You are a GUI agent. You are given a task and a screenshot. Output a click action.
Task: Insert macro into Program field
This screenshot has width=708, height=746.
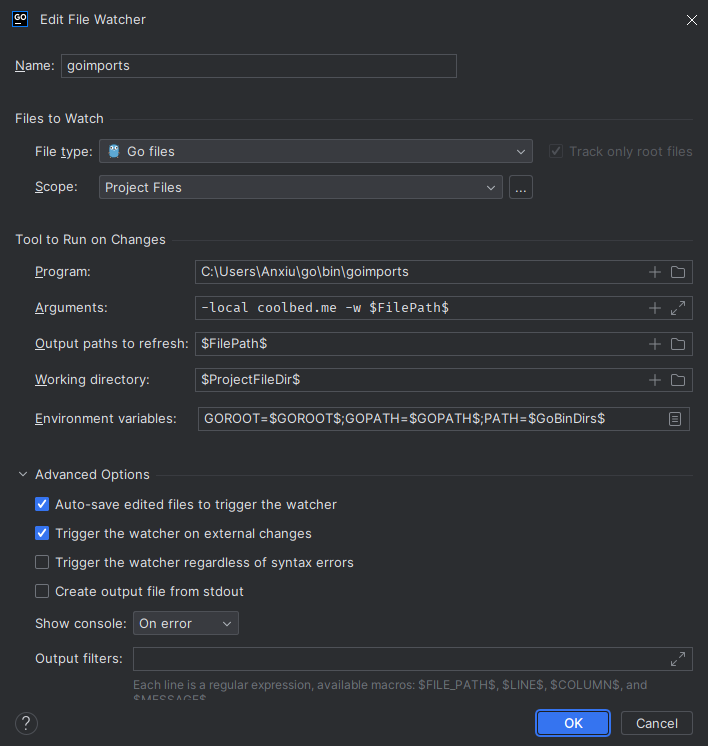[655, 272]
